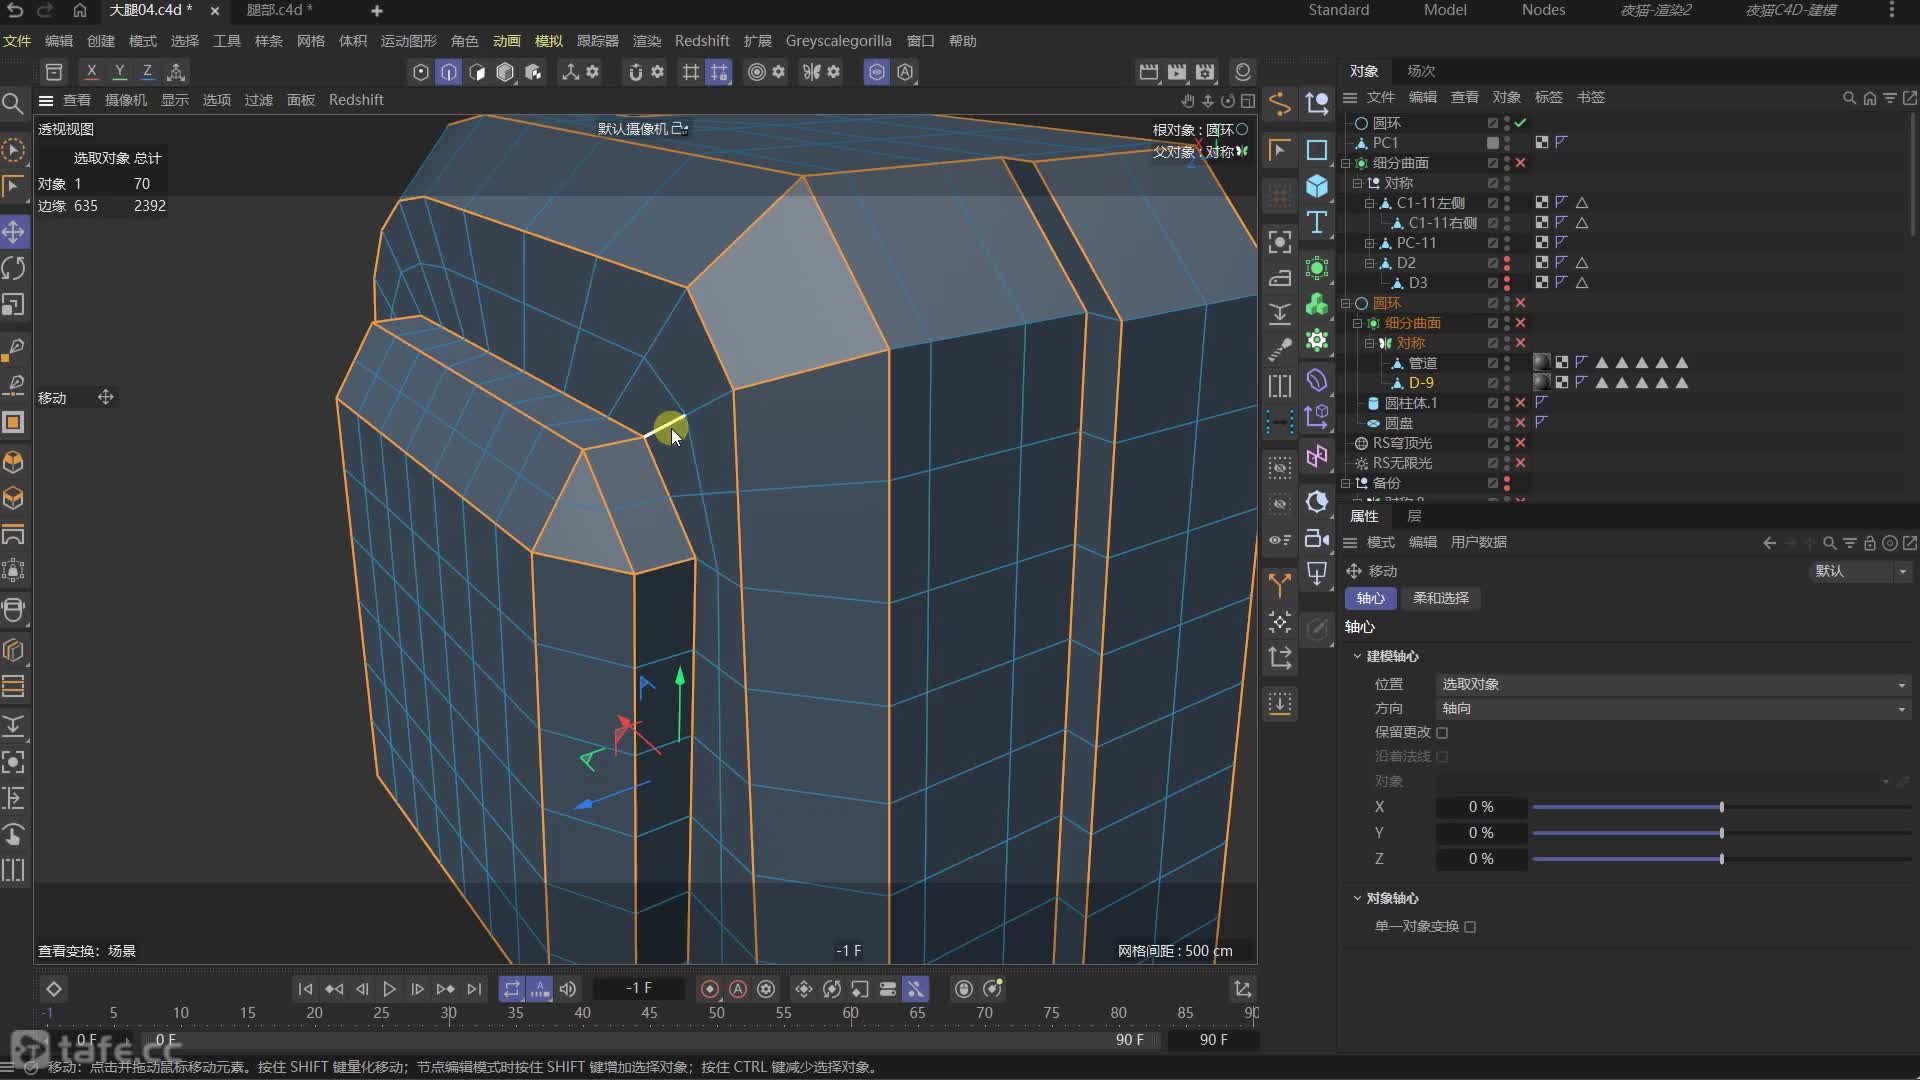The image size is (1920, 1080).
Task: Switch to the 场次 tab
Action: (x=1420, y=71)
